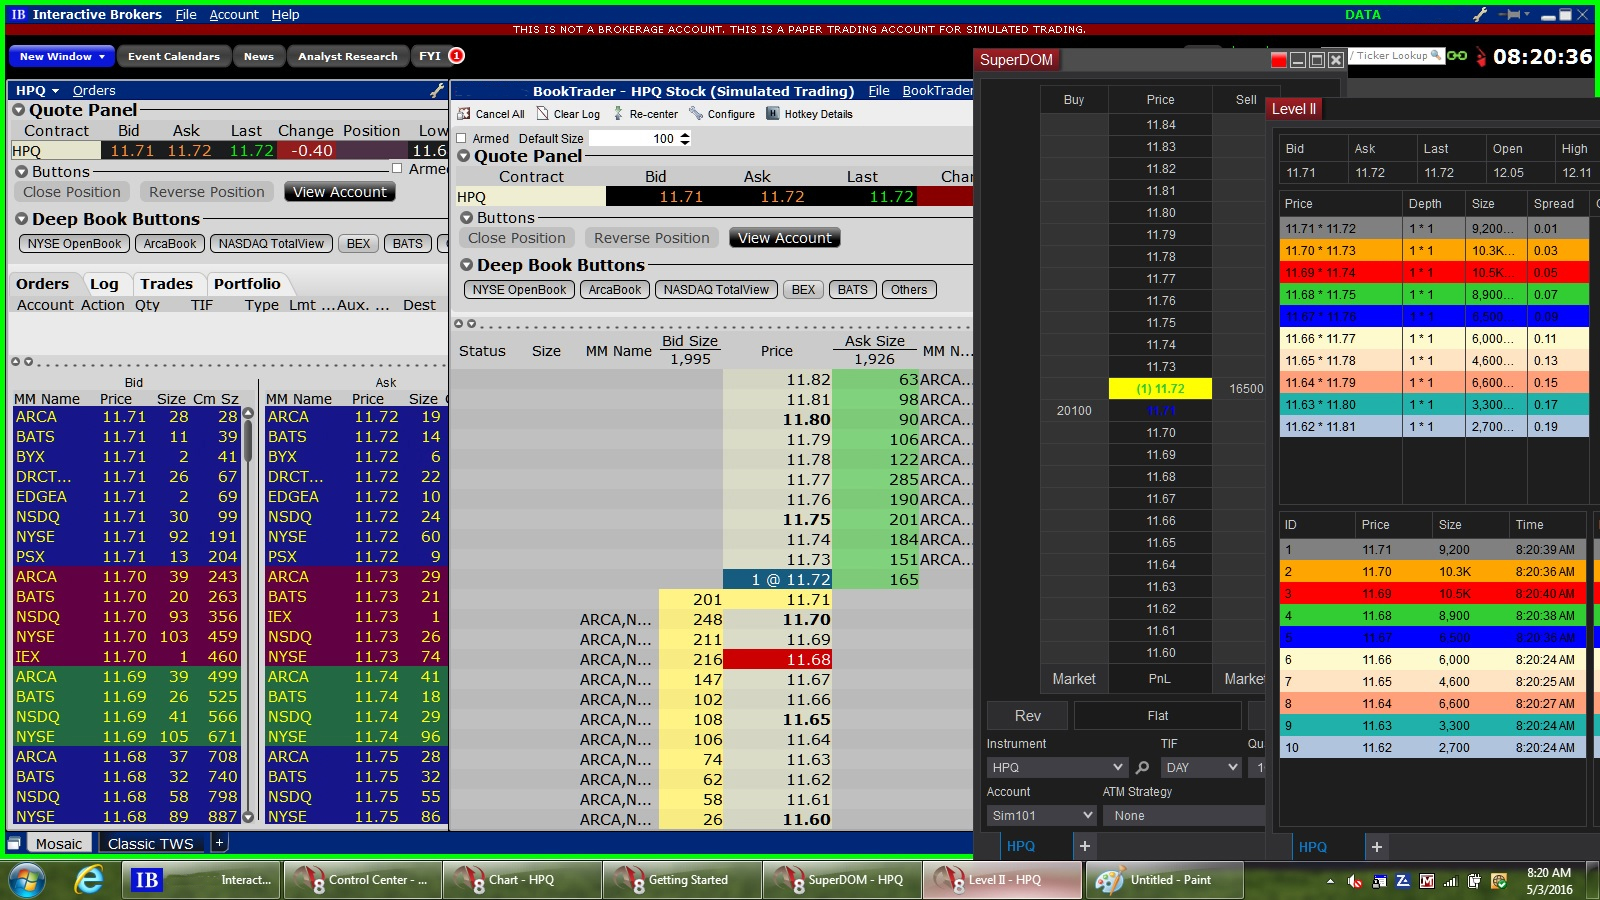This screenshot has width=1600, height=900.
Task: Click the scrollbar of the Bid market maker table
Action: tap(249, 614)
